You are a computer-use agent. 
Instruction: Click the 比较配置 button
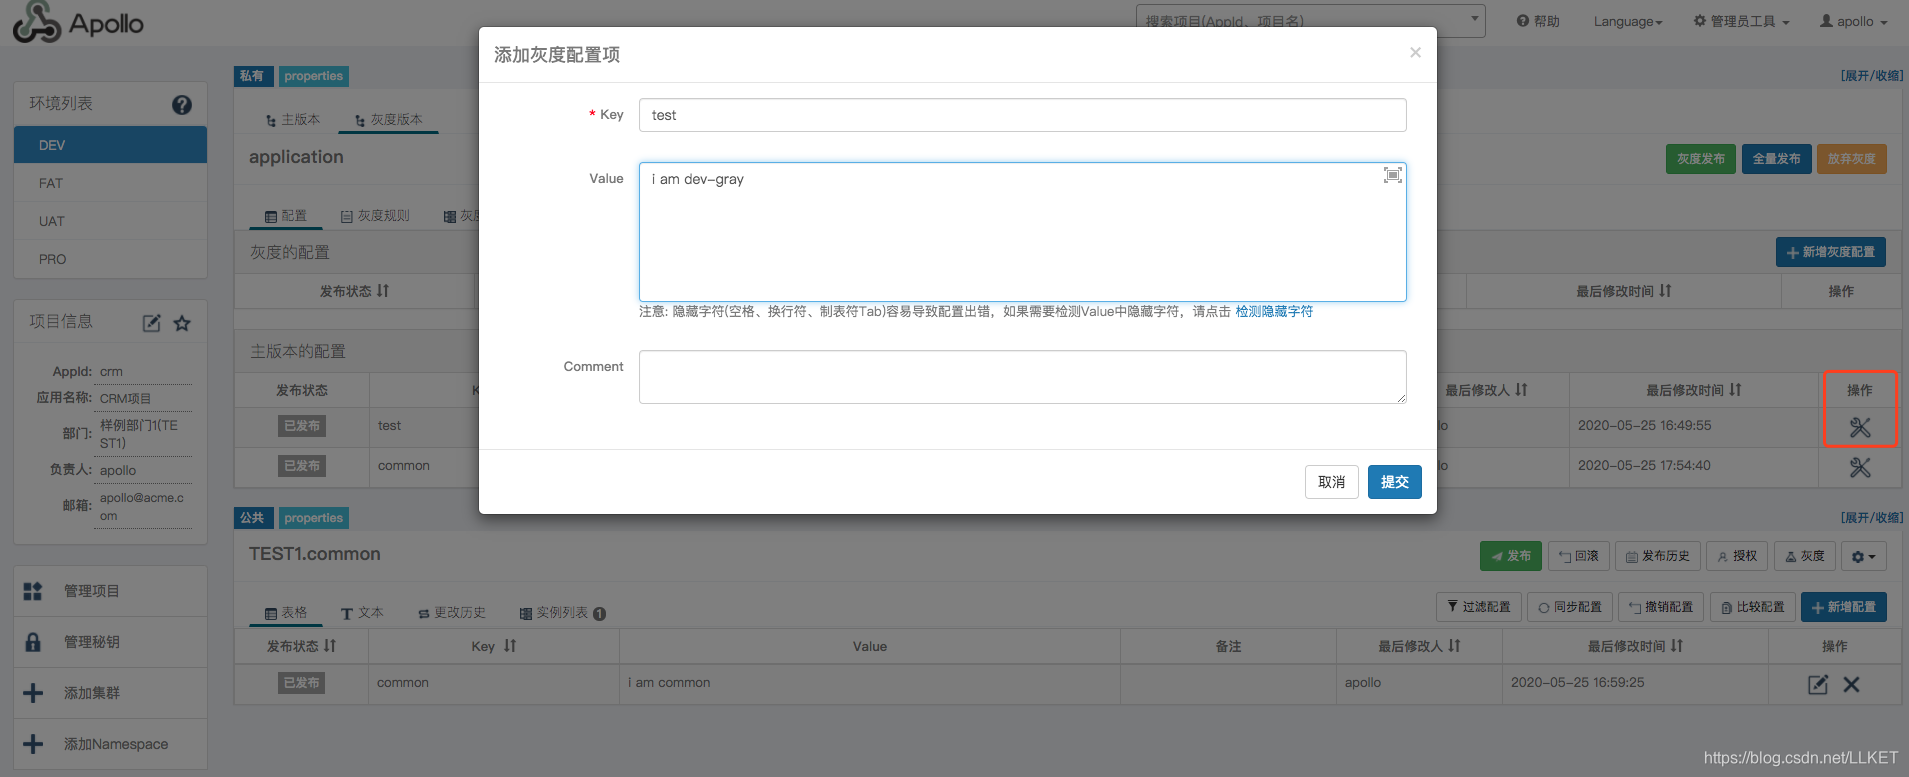[1753, 607]
